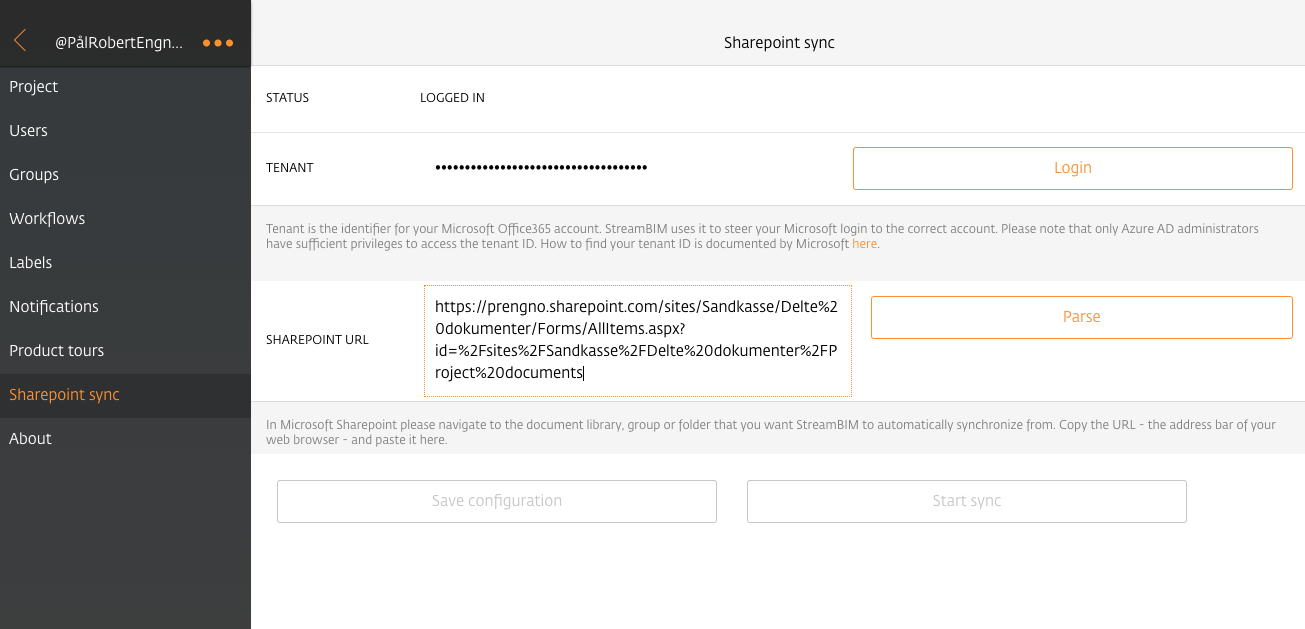
Task: Select Product tours in sidebar
Action: pyautogui.click(x=125, y=351)
